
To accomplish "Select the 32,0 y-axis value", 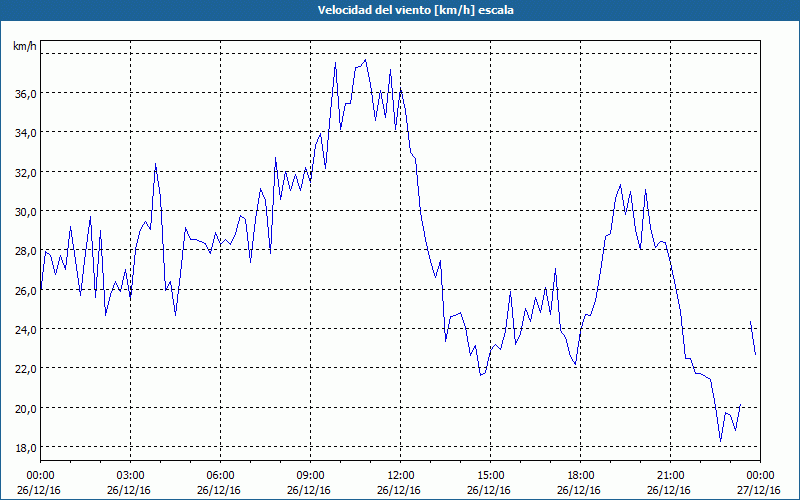I will (26, 173).
